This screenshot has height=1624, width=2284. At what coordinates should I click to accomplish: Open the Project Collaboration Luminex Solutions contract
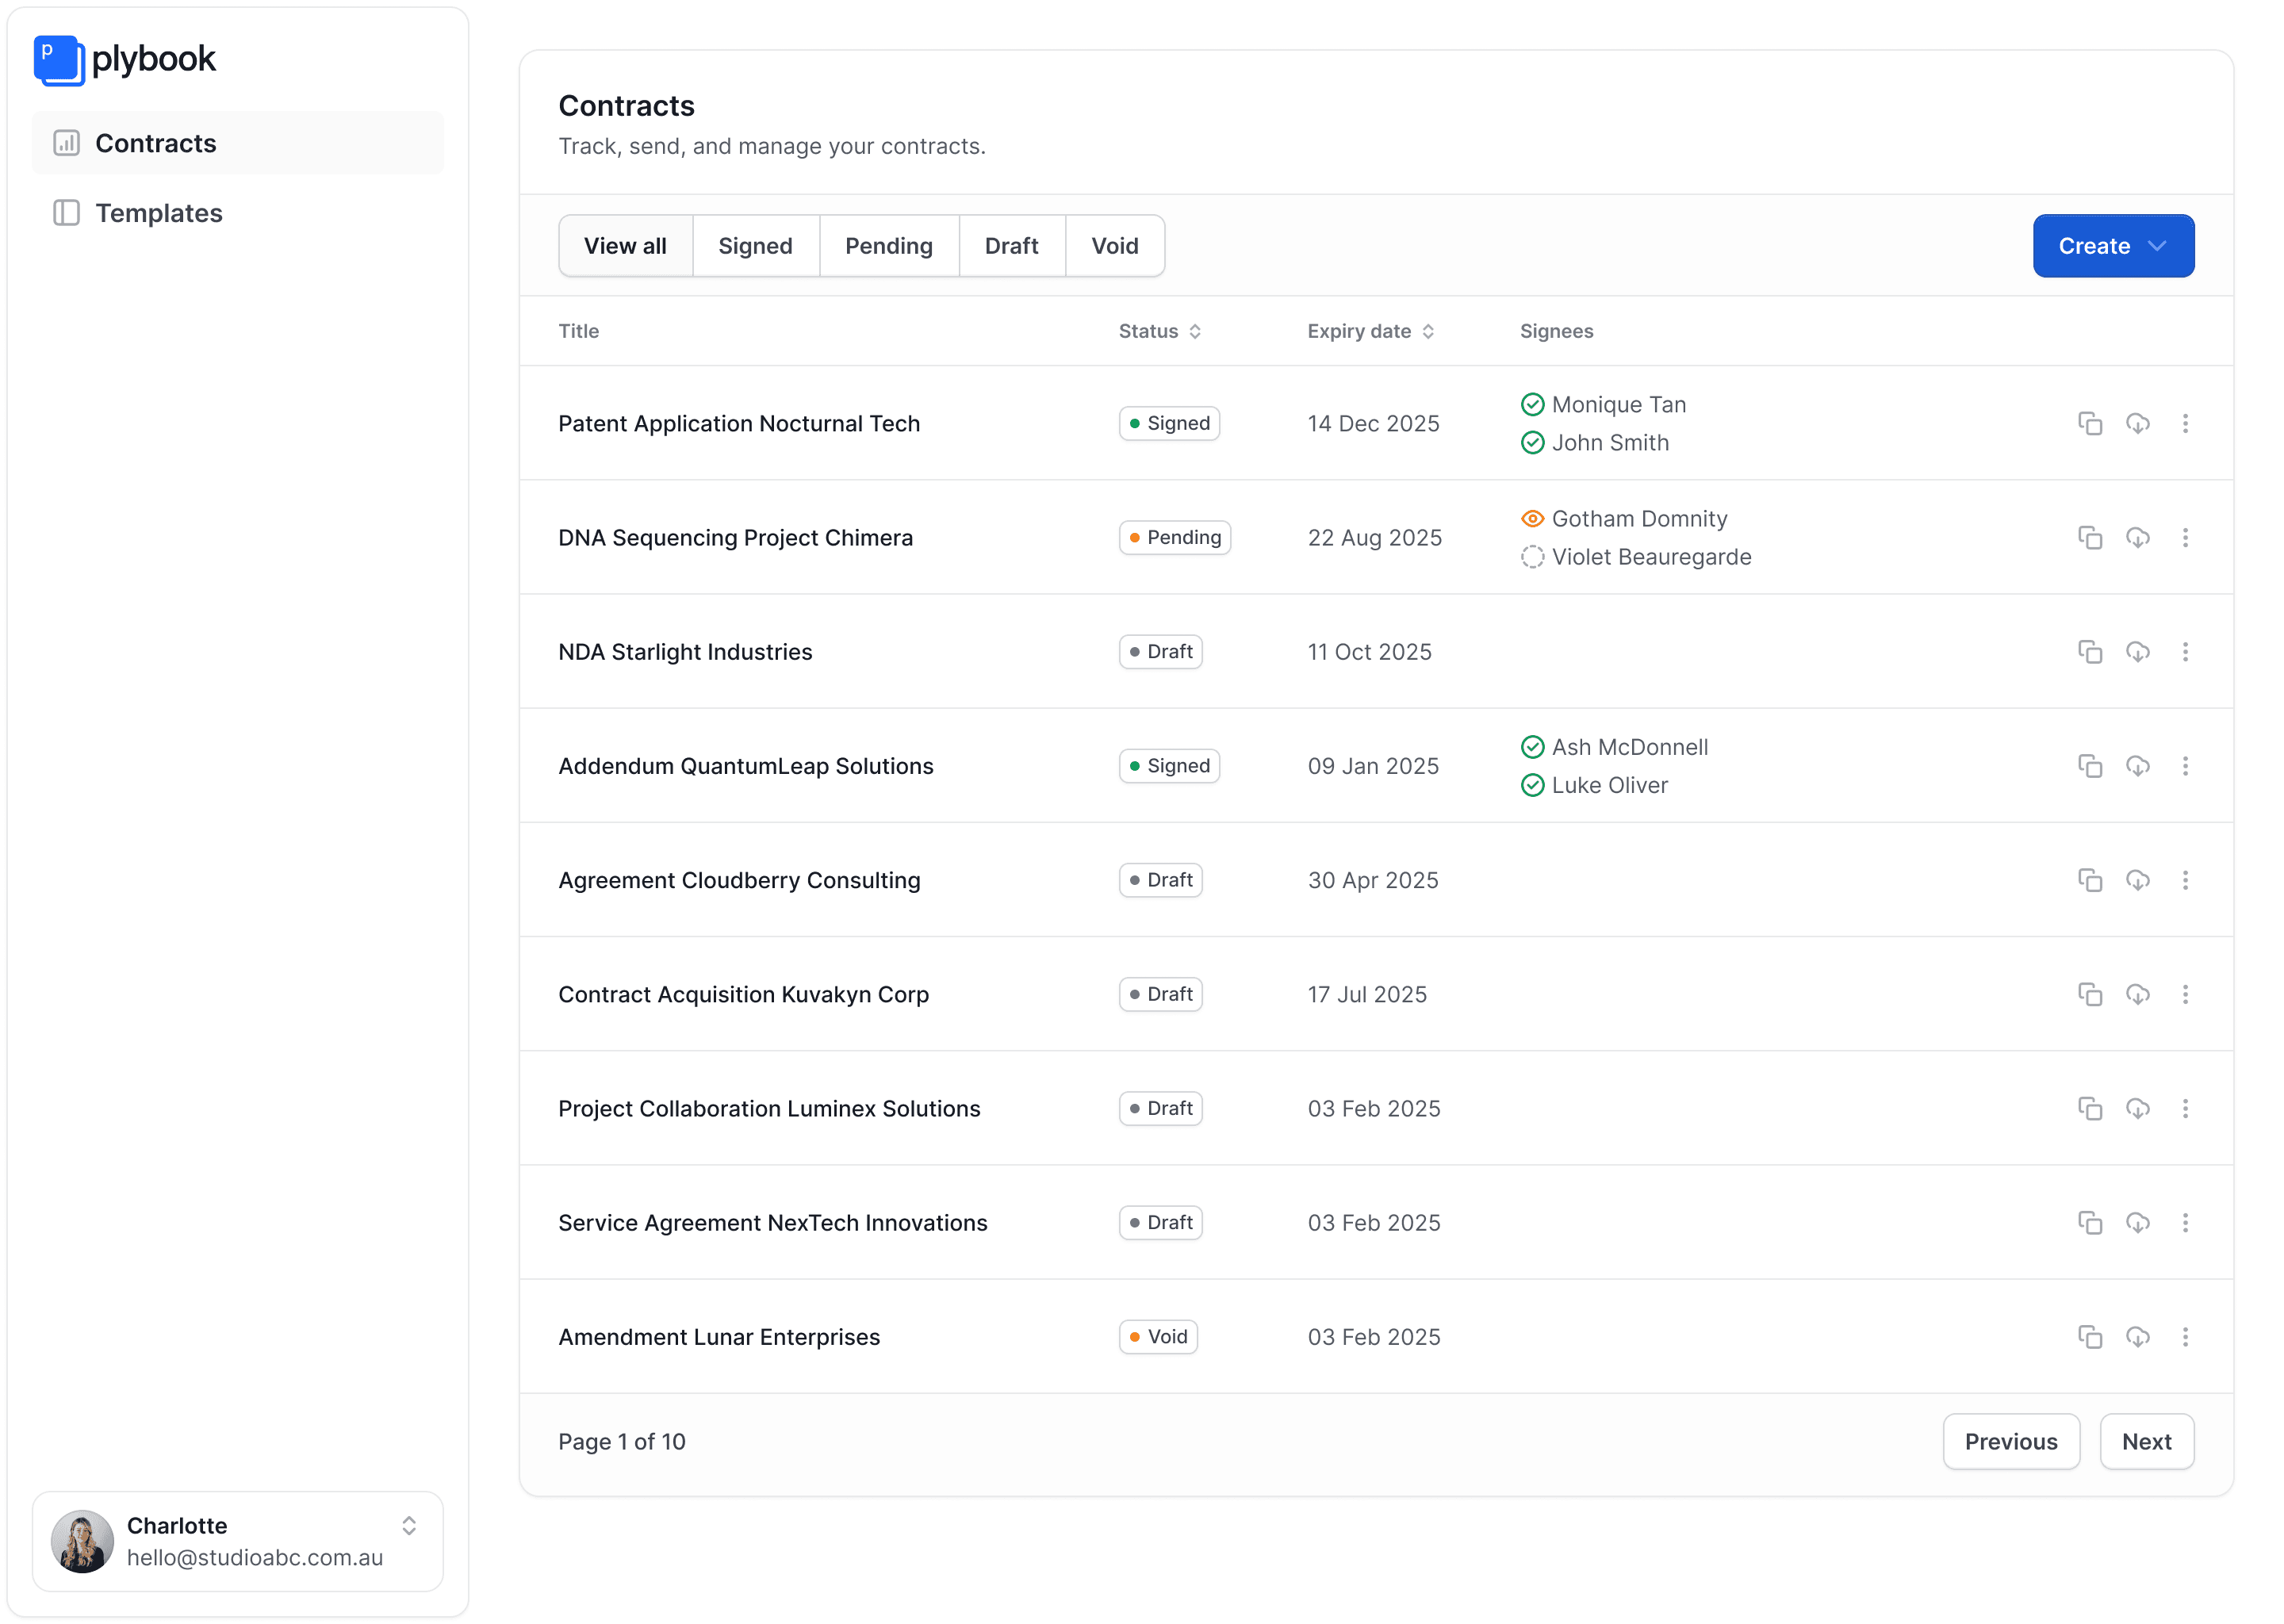(769, 1109)
